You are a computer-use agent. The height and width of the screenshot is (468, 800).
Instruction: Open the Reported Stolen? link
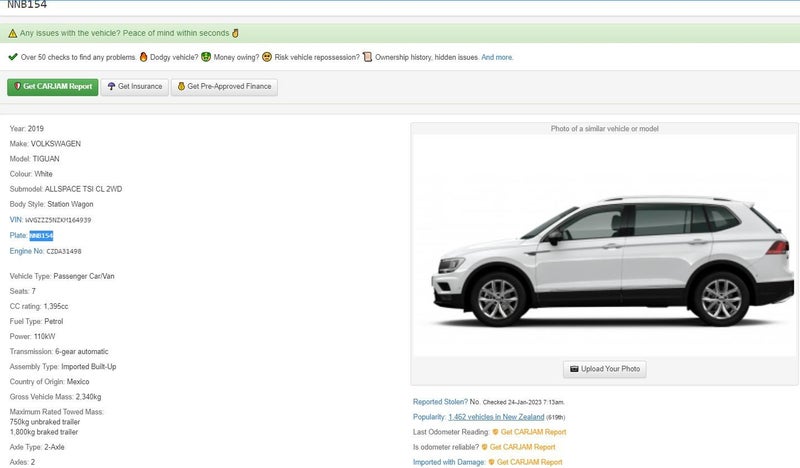[x=440, y=402]
